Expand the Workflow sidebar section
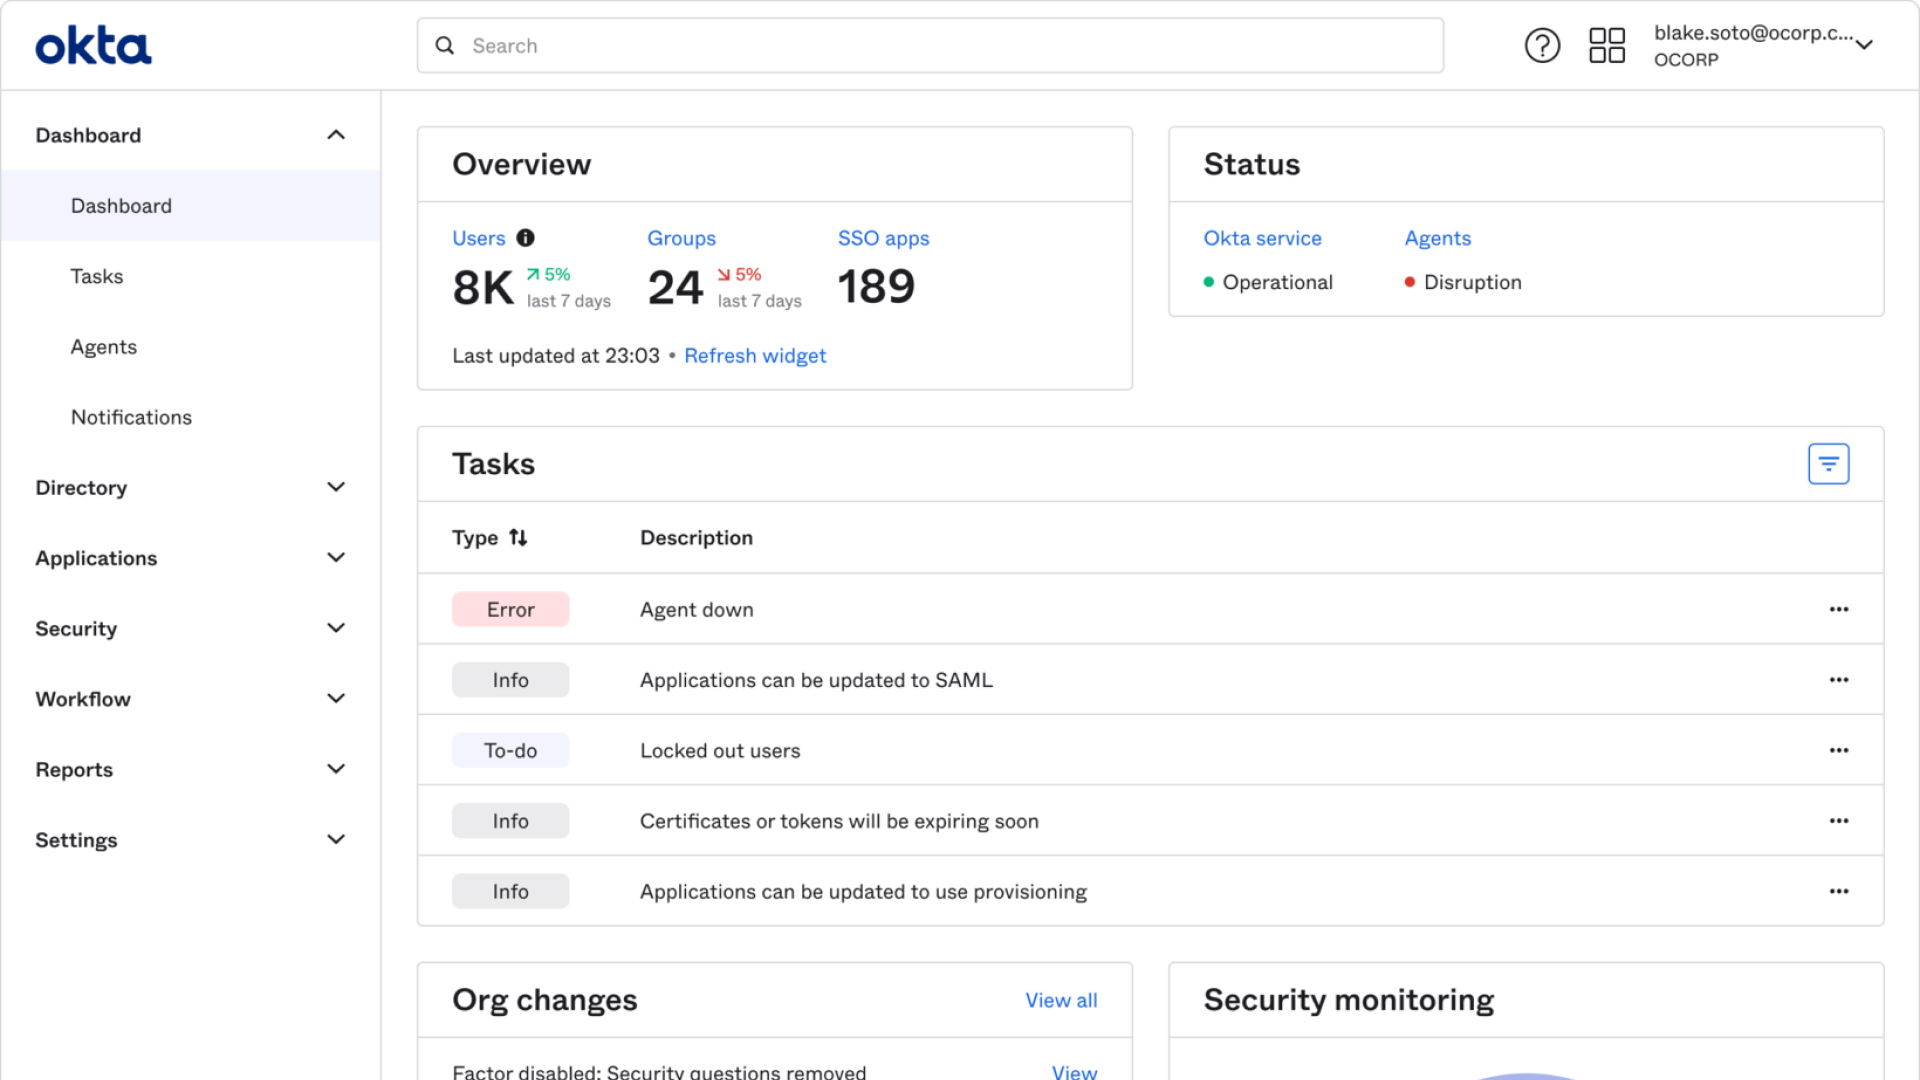The width and height of the screenshot is (1920, 1080). pos(336,699)
